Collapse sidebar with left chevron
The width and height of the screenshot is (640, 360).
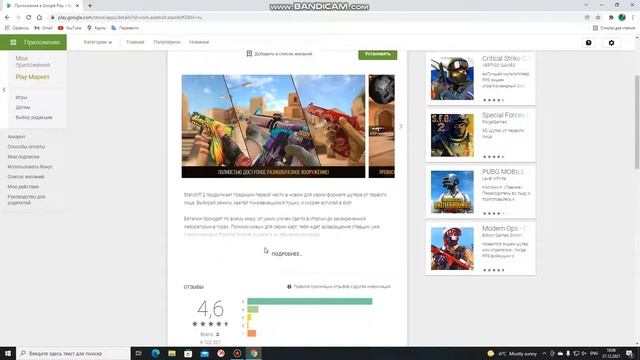pyautogui.click(x=4, y=90)
